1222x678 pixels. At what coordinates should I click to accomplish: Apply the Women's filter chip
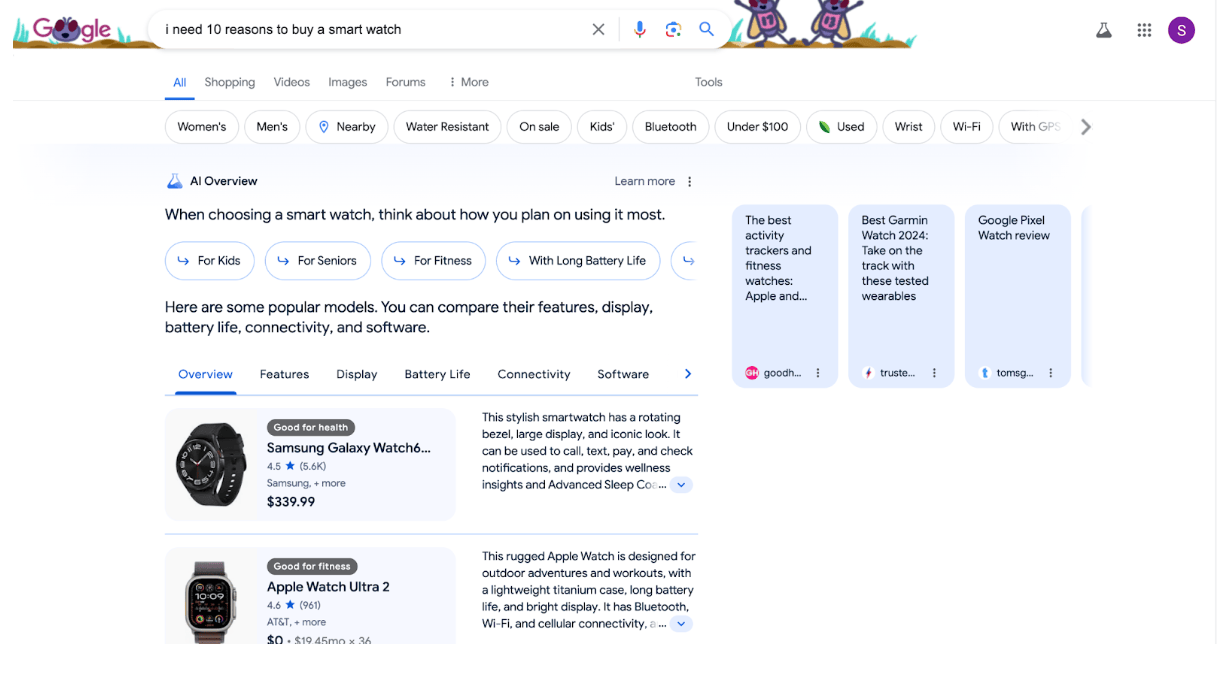click(202, 127)
